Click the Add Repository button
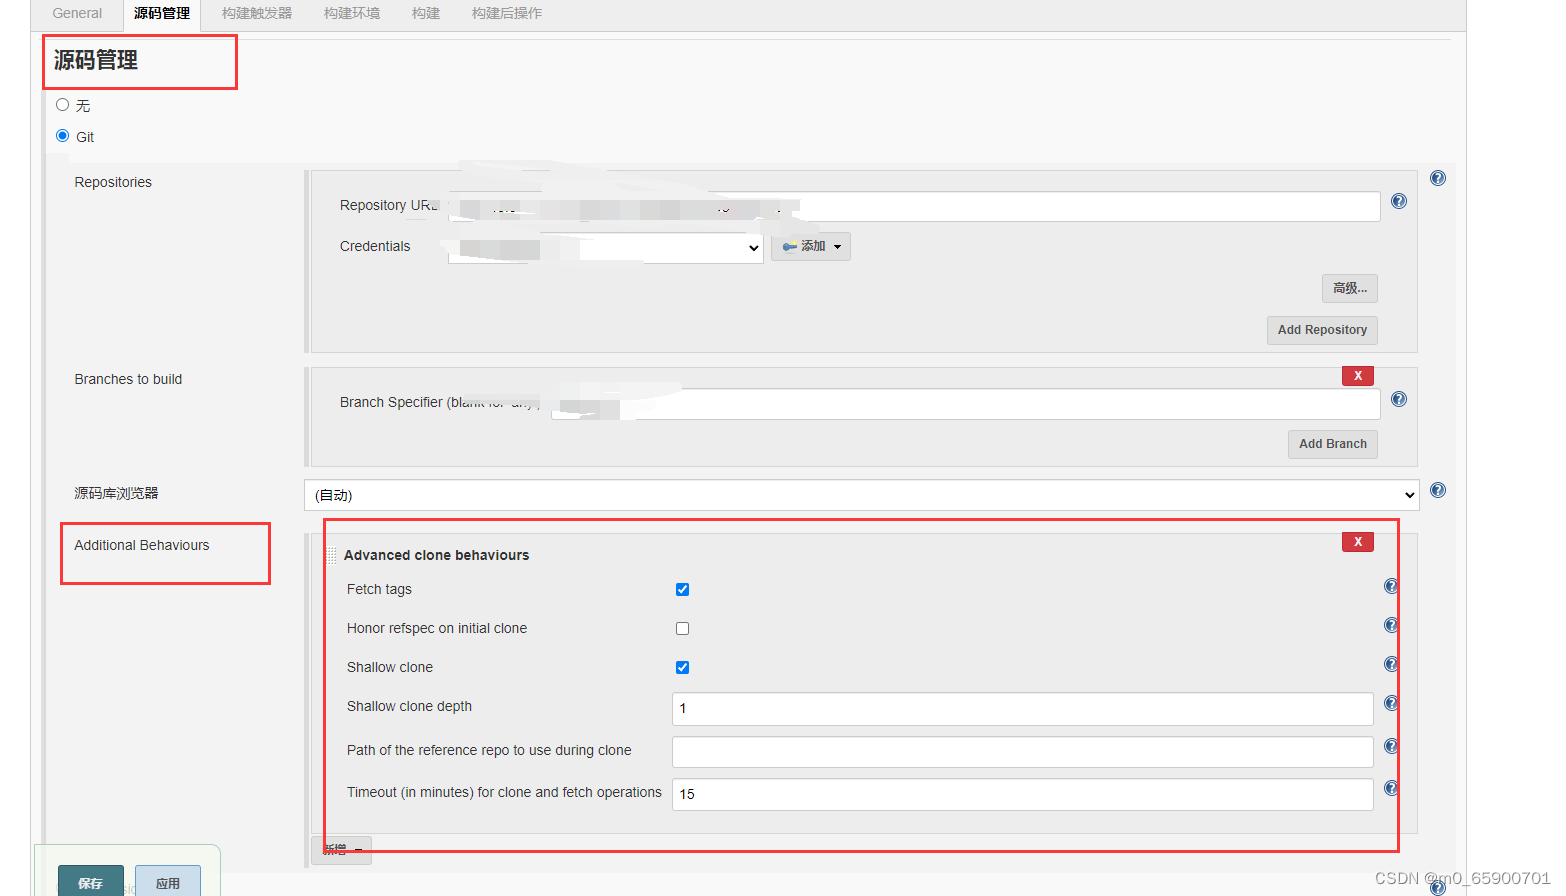Viewport: 1566px width, 896px height. (1322, 330)
